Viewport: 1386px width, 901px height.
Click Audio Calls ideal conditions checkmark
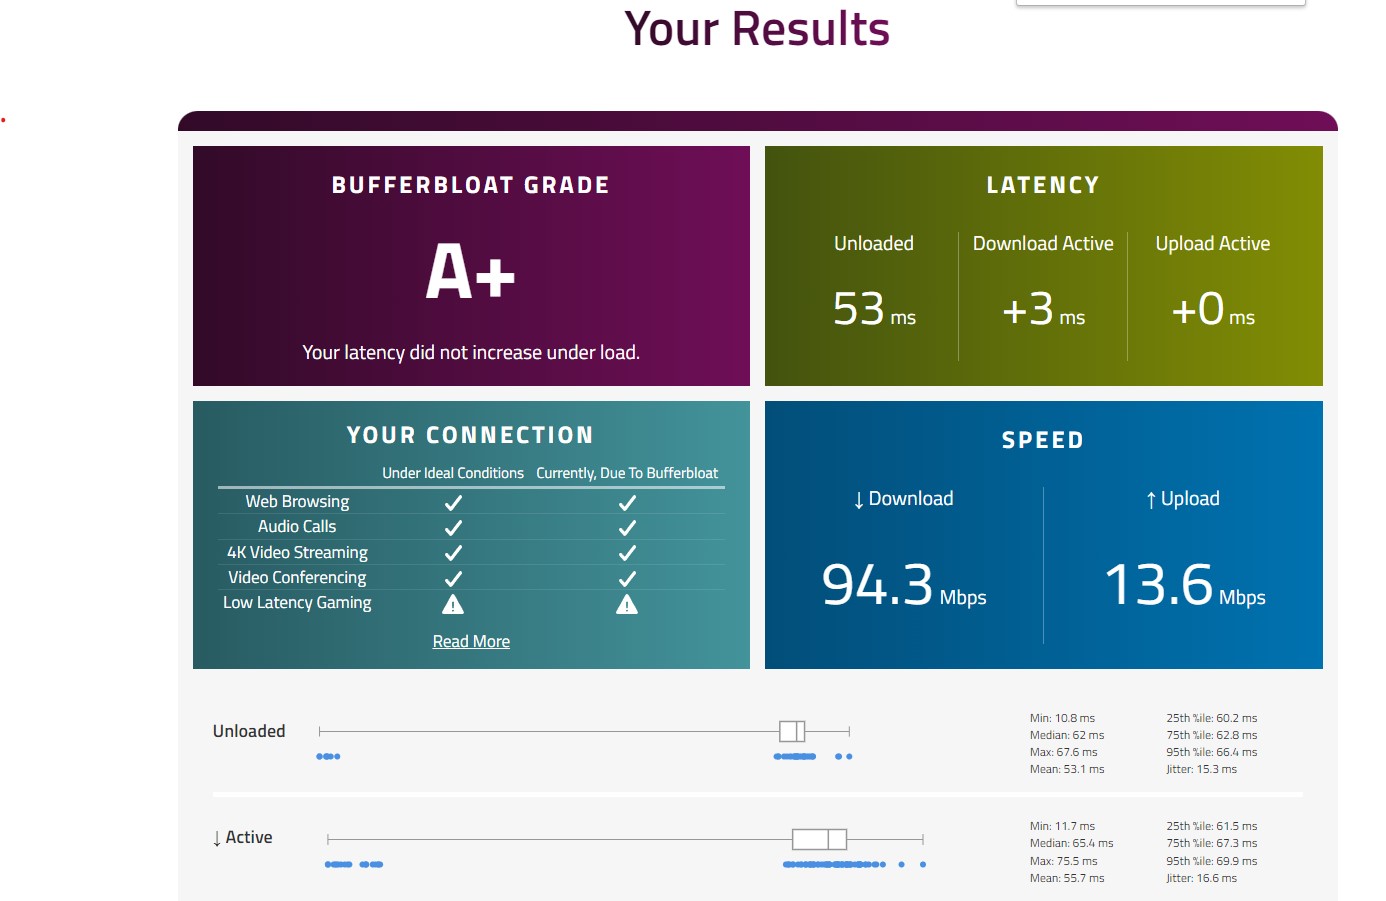point(453,527)
